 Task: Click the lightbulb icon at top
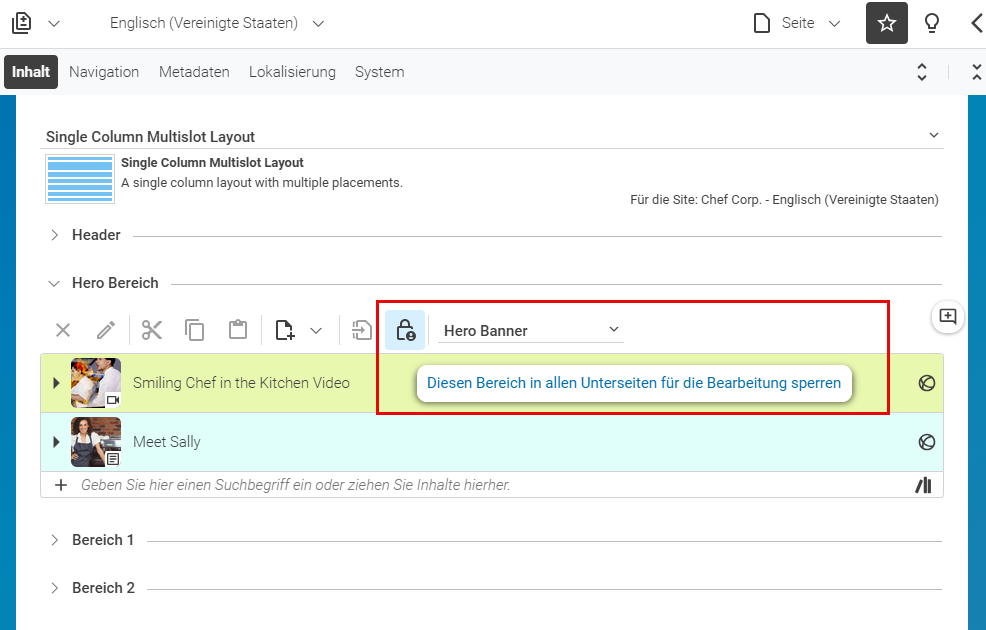(x=931, y=23)
